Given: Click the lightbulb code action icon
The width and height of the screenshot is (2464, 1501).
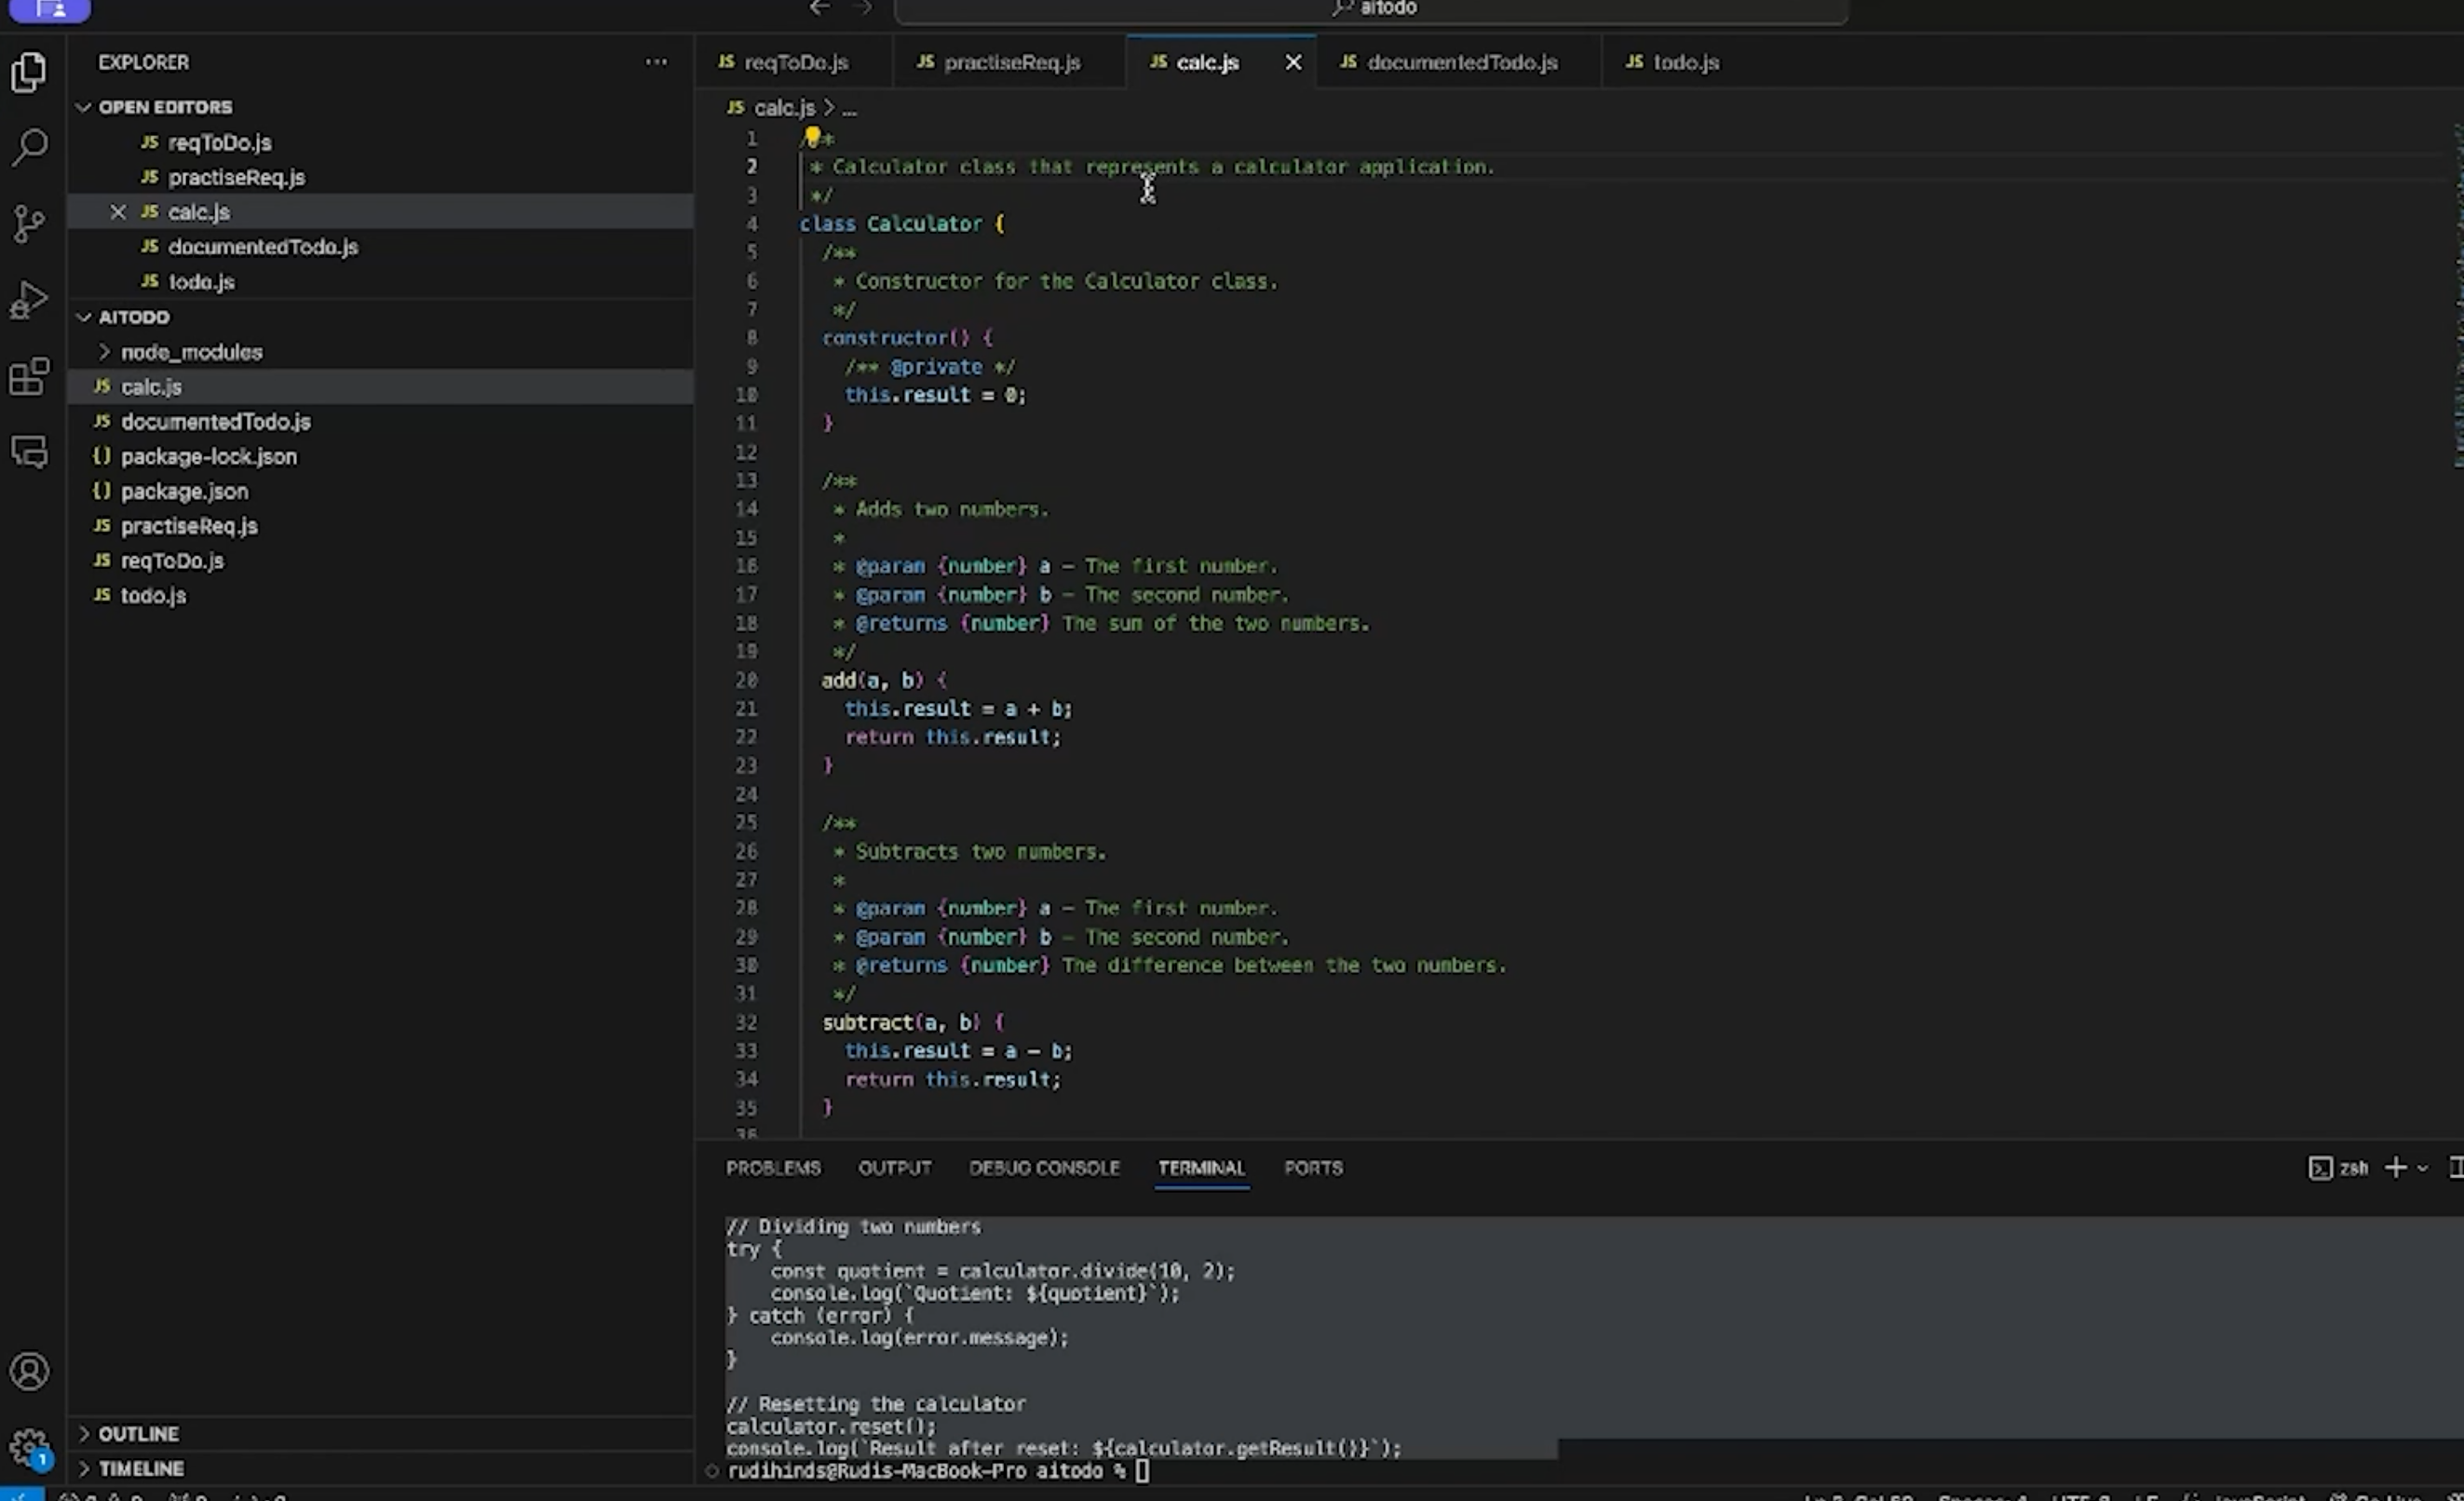Looking at the screenshot, I should pyautogui.click(x=812, y=136).
